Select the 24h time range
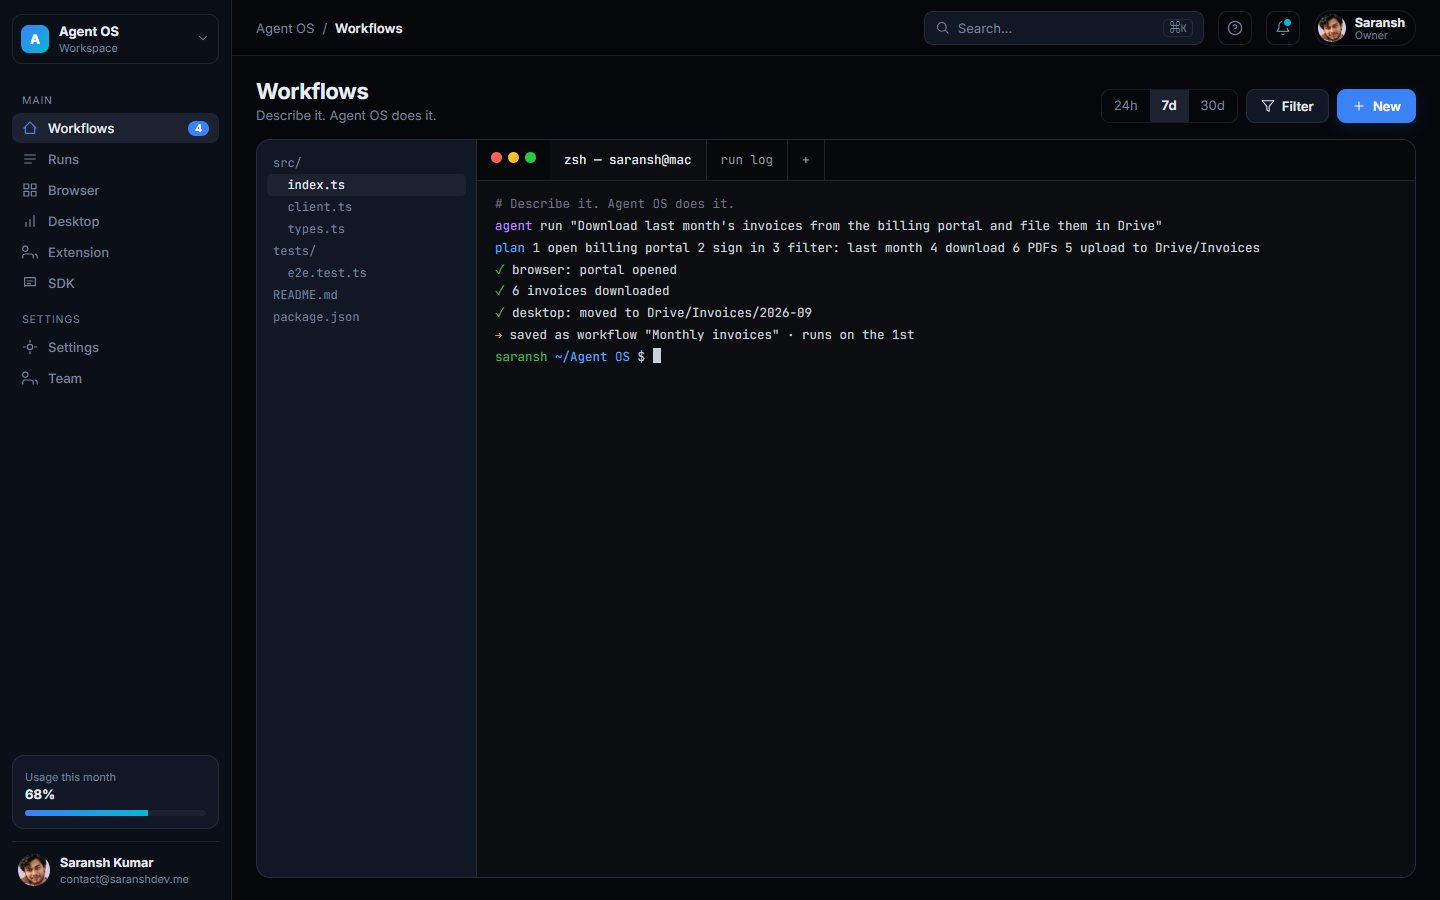1440x900 pixels. tap(1126, 106)
